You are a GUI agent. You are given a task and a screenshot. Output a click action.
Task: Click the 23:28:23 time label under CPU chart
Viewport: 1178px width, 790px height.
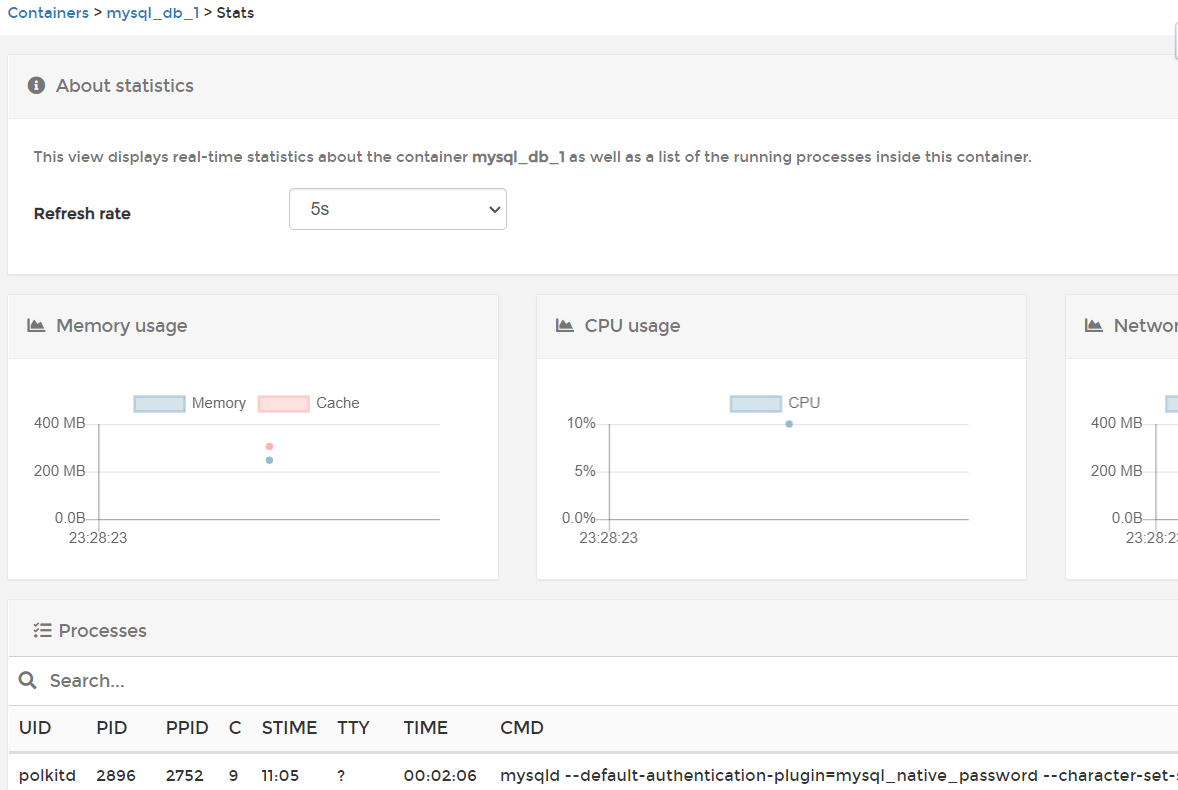609,538
